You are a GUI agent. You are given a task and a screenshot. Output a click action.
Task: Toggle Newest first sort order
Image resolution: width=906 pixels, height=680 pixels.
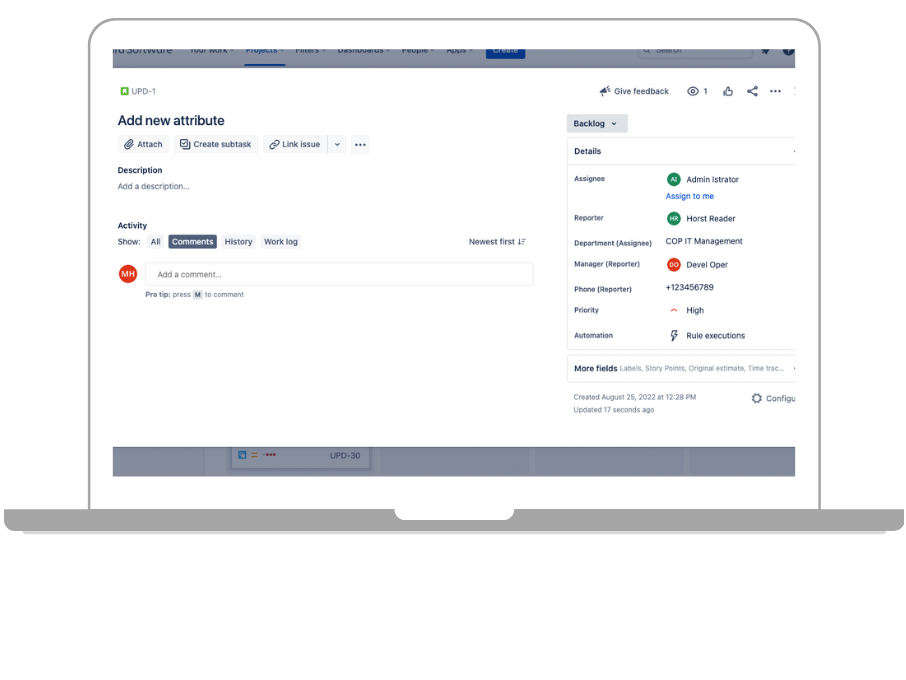(497, 241)
